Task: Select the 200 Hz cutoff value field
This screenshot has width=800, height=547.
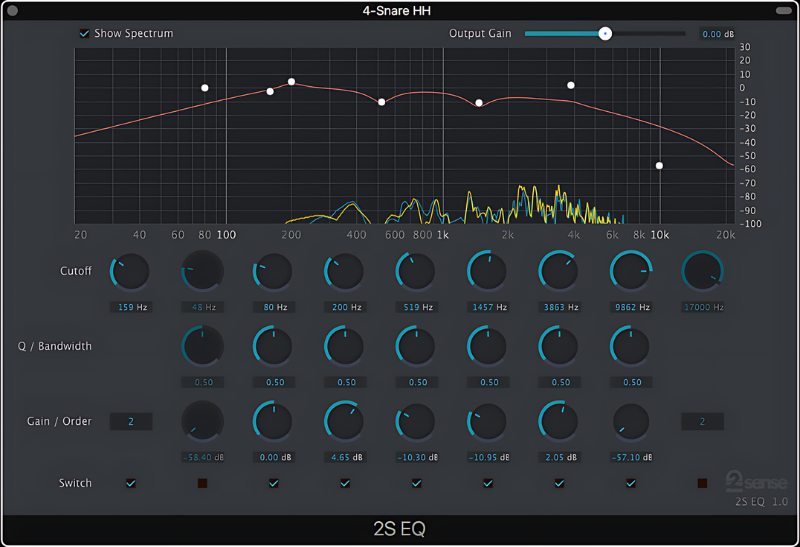Action: (x=345, y=307)
